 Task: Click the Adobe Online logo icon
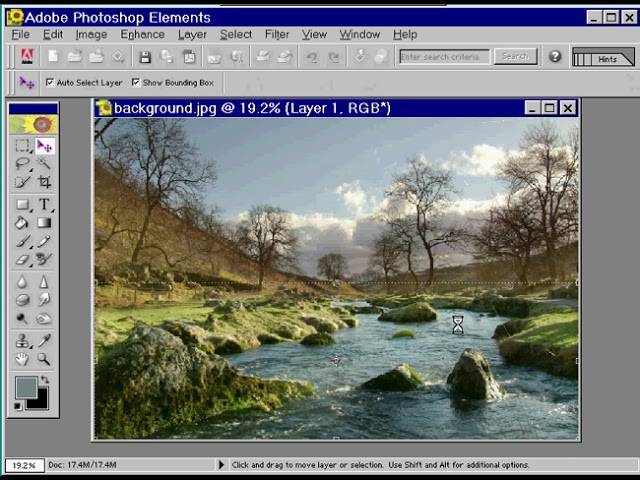(x=27, y=56)
